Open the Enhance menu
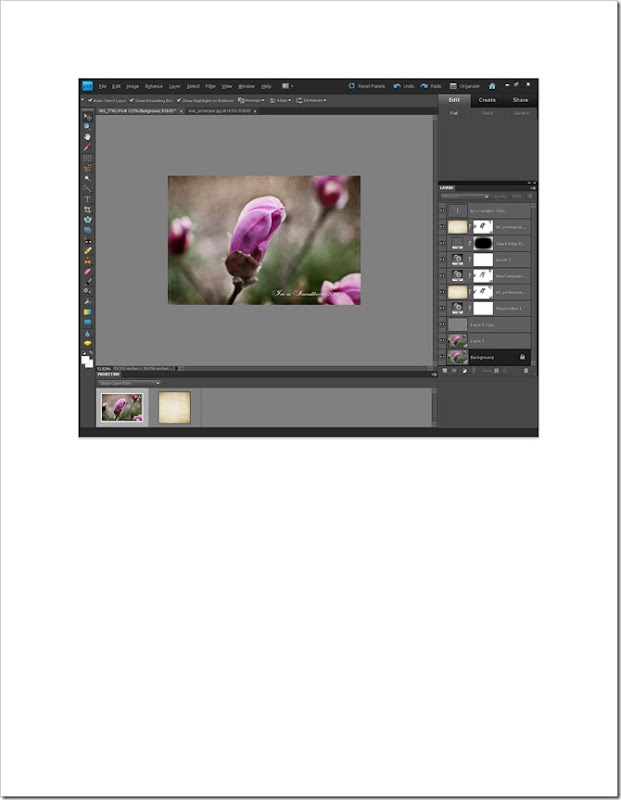Viewport: 621px width, 800px height. tap(154, 86)
